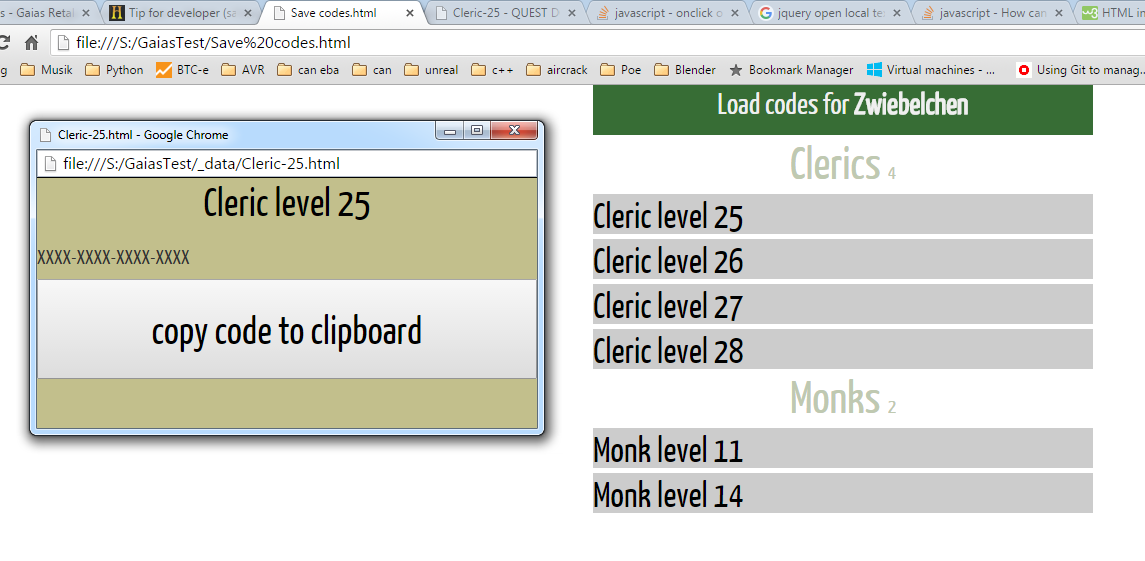Close the Gaias Retaliation tab
The height and width of the screenshot is (561, 1145).
[85, 13]
